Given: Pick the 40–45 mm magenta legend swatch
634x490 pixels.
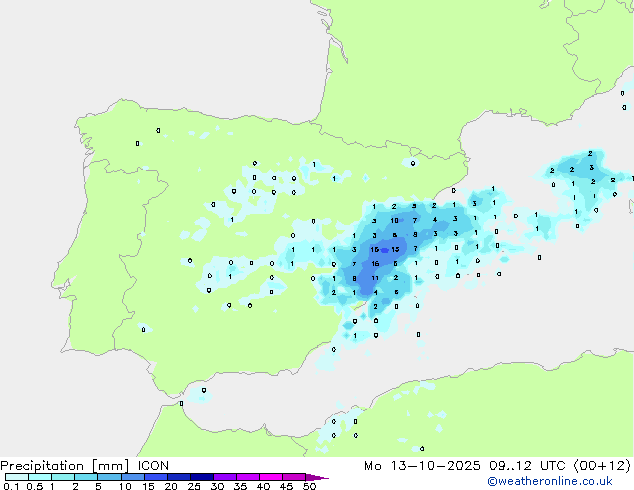Looking at the screenshot, I should [271, 477].
